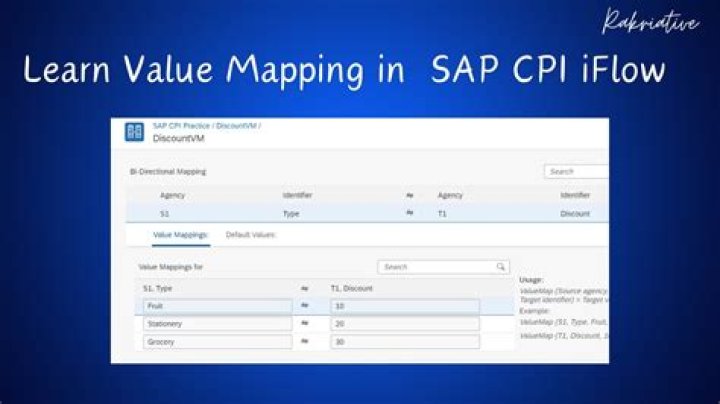Viewport: 720px width, 404px height.
Task: Click the magnifier search icon
Action: click(x=501, y=267)
